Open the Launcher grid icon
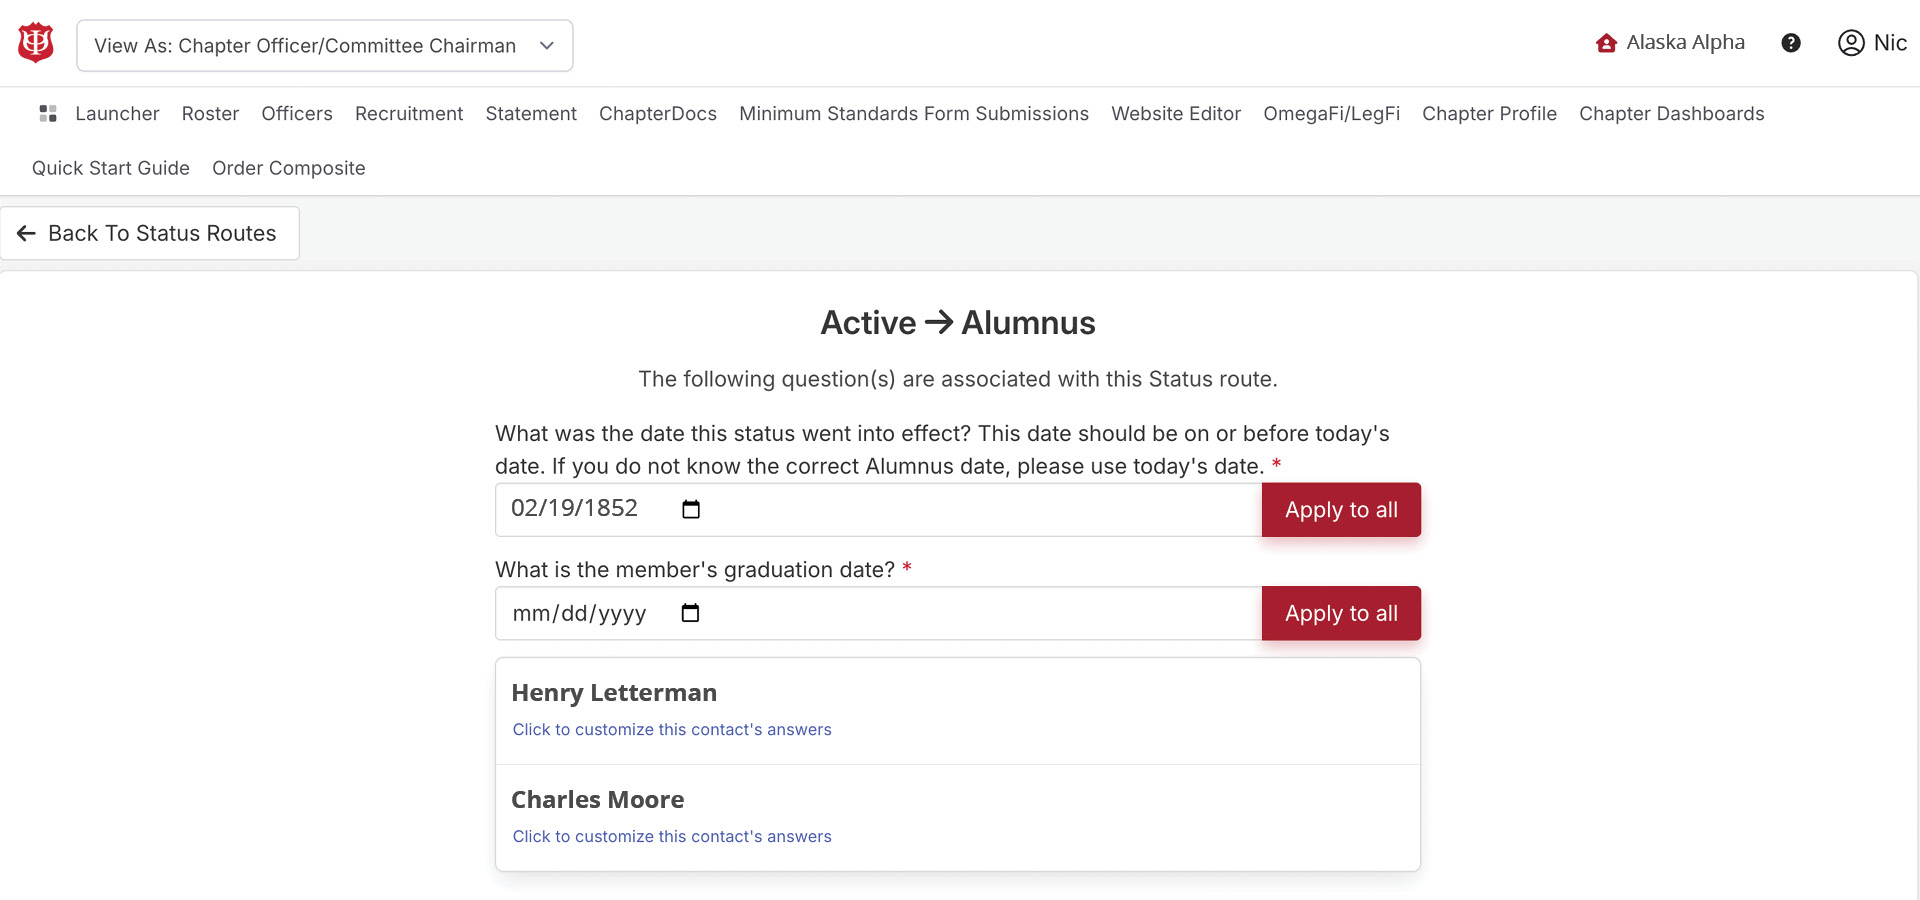 click(x=47, y=114)
